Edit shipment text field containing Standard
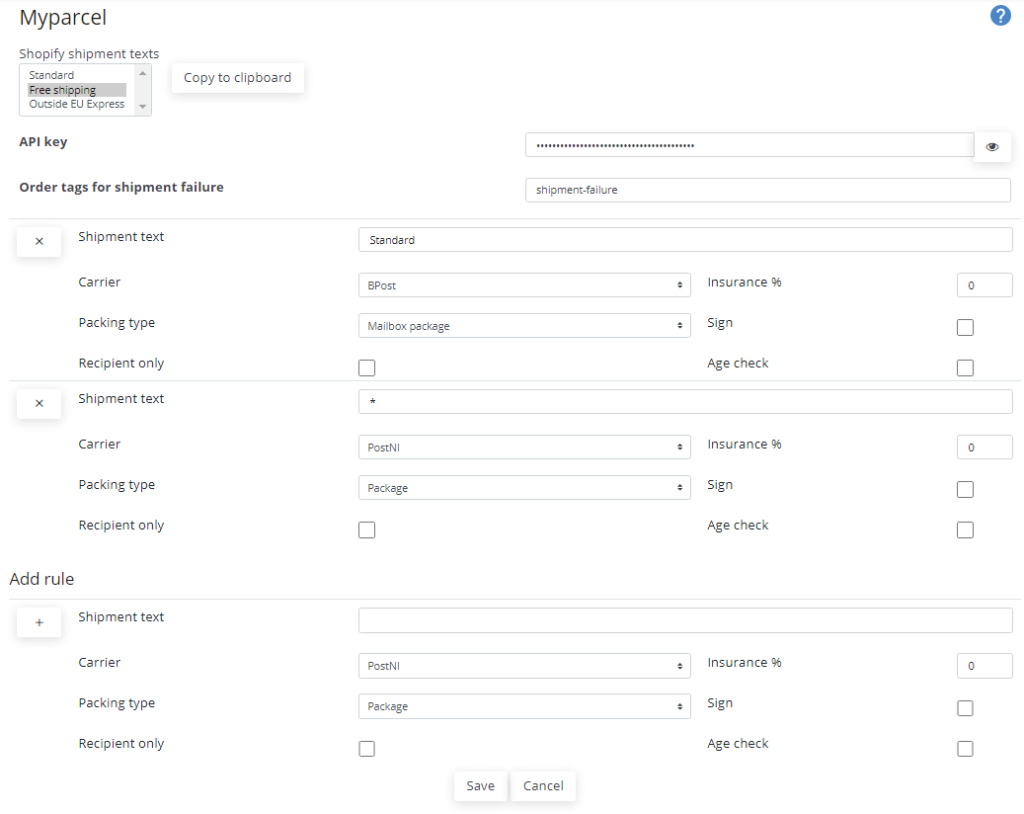 pyautogui.click(x=685, y=240)
